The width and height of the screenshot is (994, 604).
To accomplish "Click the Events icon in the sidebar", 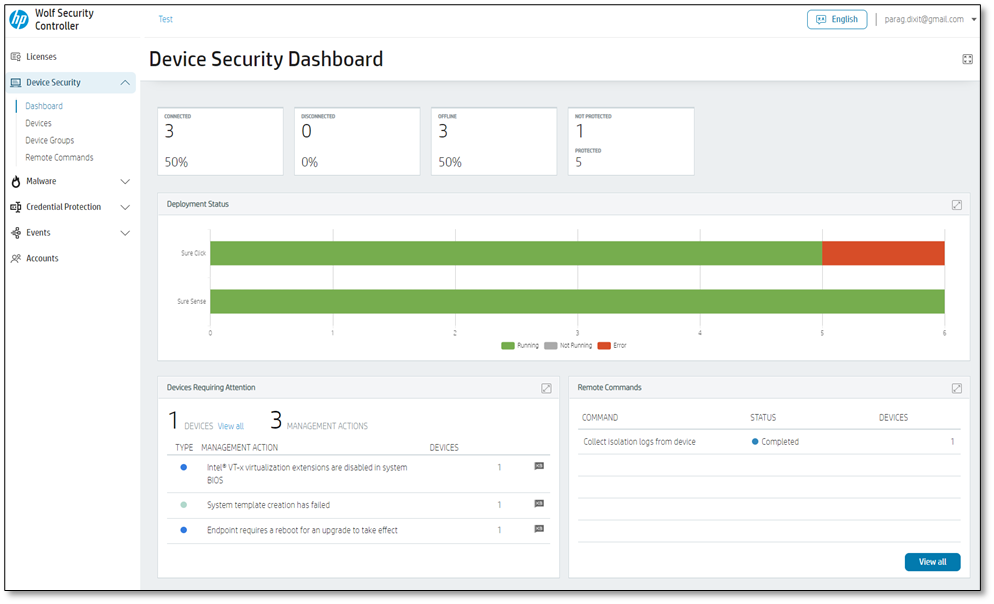I will 15,232.
